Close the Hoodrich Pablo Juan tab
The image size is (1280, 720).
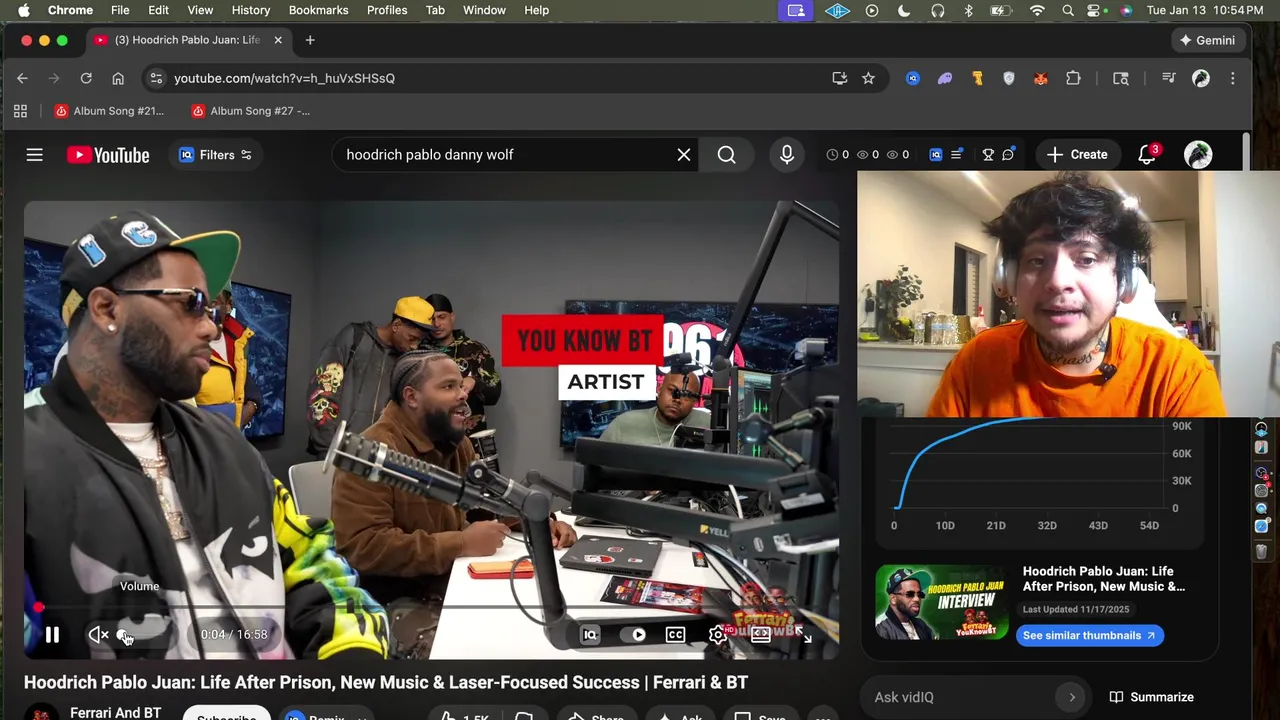(x=278, y=40)
